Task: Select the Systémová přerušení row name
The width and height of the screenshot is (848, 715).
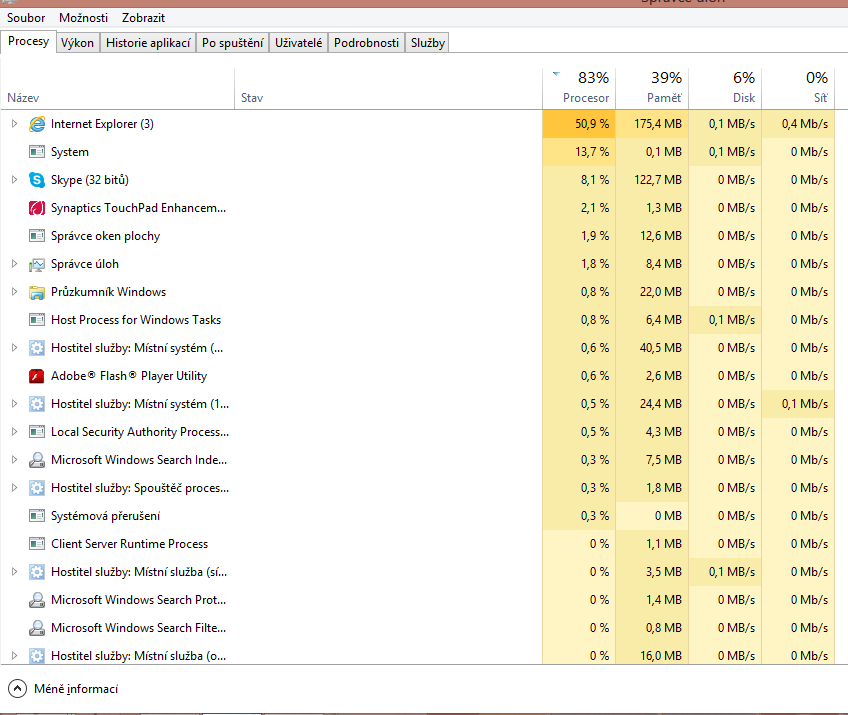Action: coord(105,516)
